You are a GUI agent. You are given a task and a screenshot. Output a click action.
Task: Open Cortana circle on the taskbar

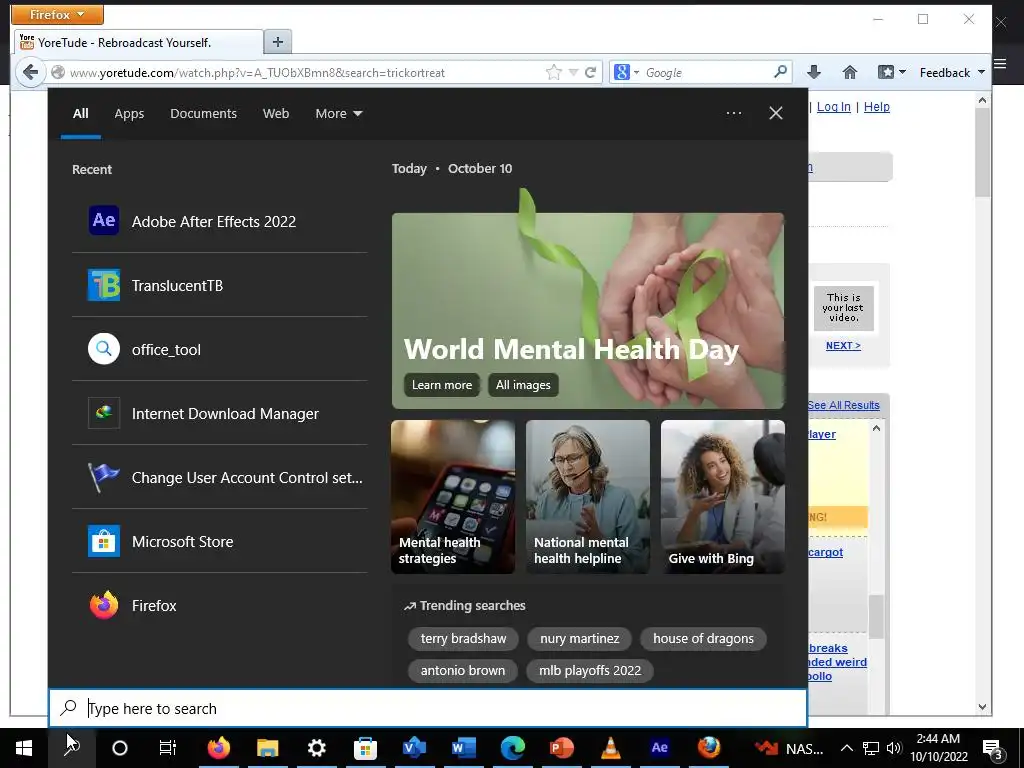(120, 748)
